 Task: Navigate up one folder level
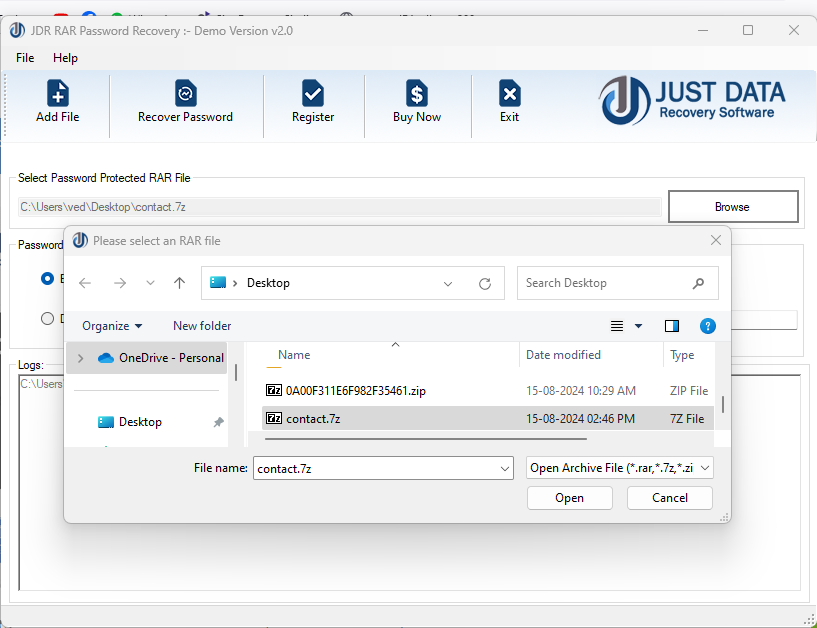point(180,283)
